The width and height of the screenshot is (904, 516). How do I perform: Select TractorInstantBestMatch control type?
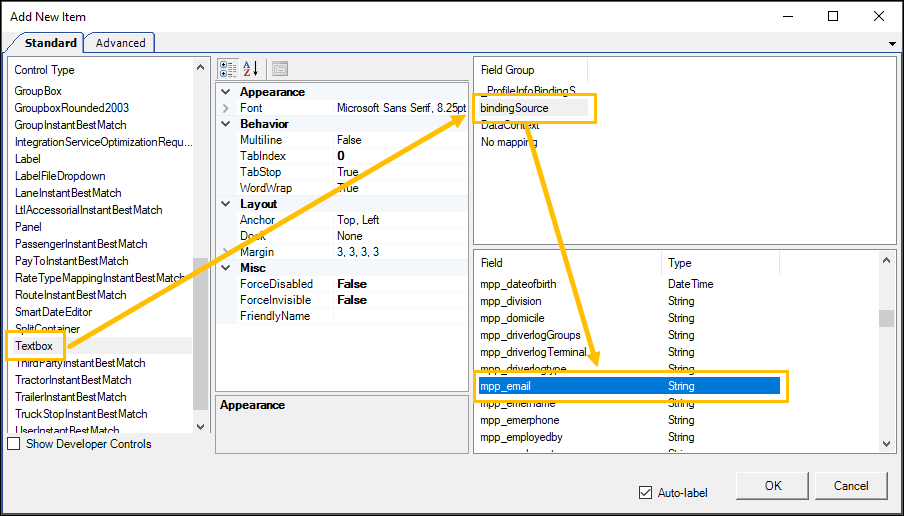pyautogui.click(x=73, y=380)
